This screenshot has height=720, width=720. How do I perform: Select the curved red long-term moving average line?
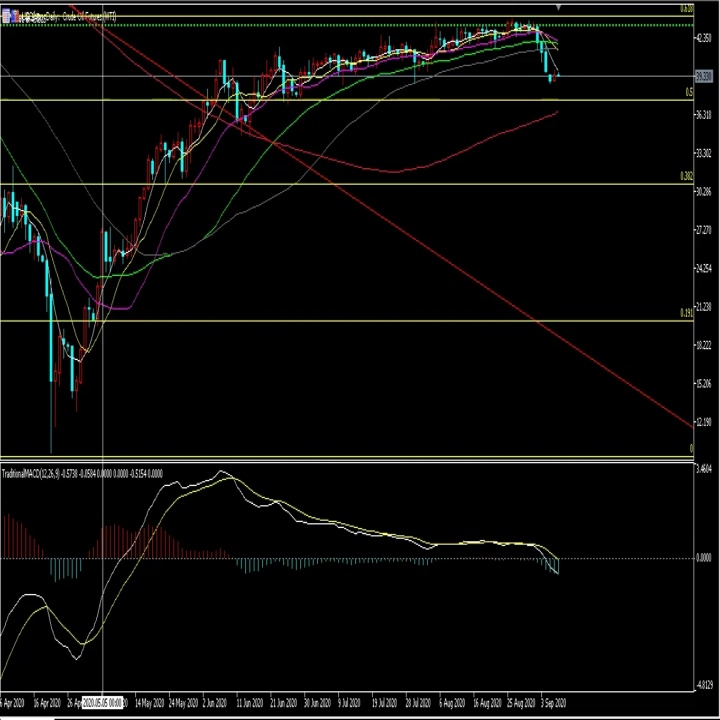coord(395,172)
